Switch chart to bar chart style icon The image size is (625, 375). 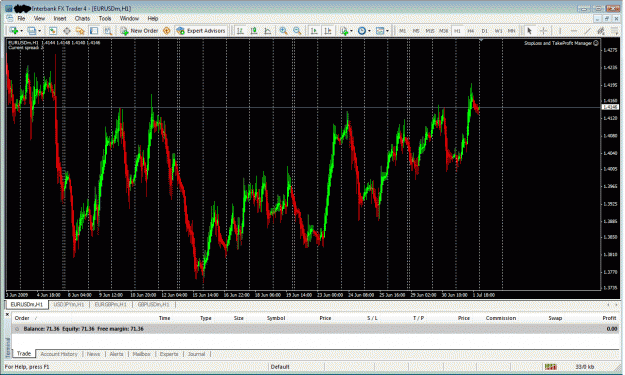240,31
